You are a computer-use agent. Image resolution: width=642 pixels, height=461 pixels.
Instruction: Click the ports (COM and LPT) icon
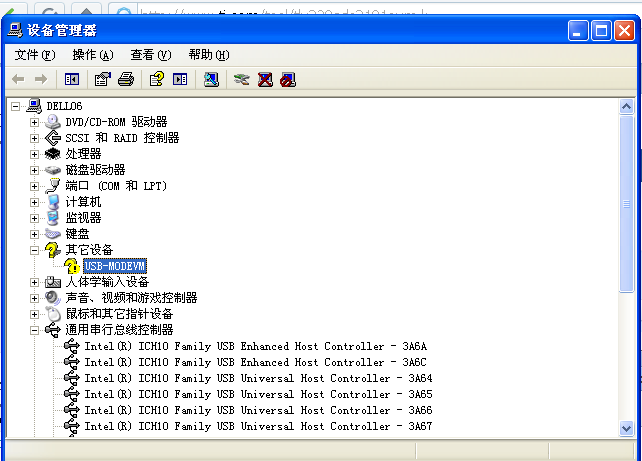click(53, 186)
